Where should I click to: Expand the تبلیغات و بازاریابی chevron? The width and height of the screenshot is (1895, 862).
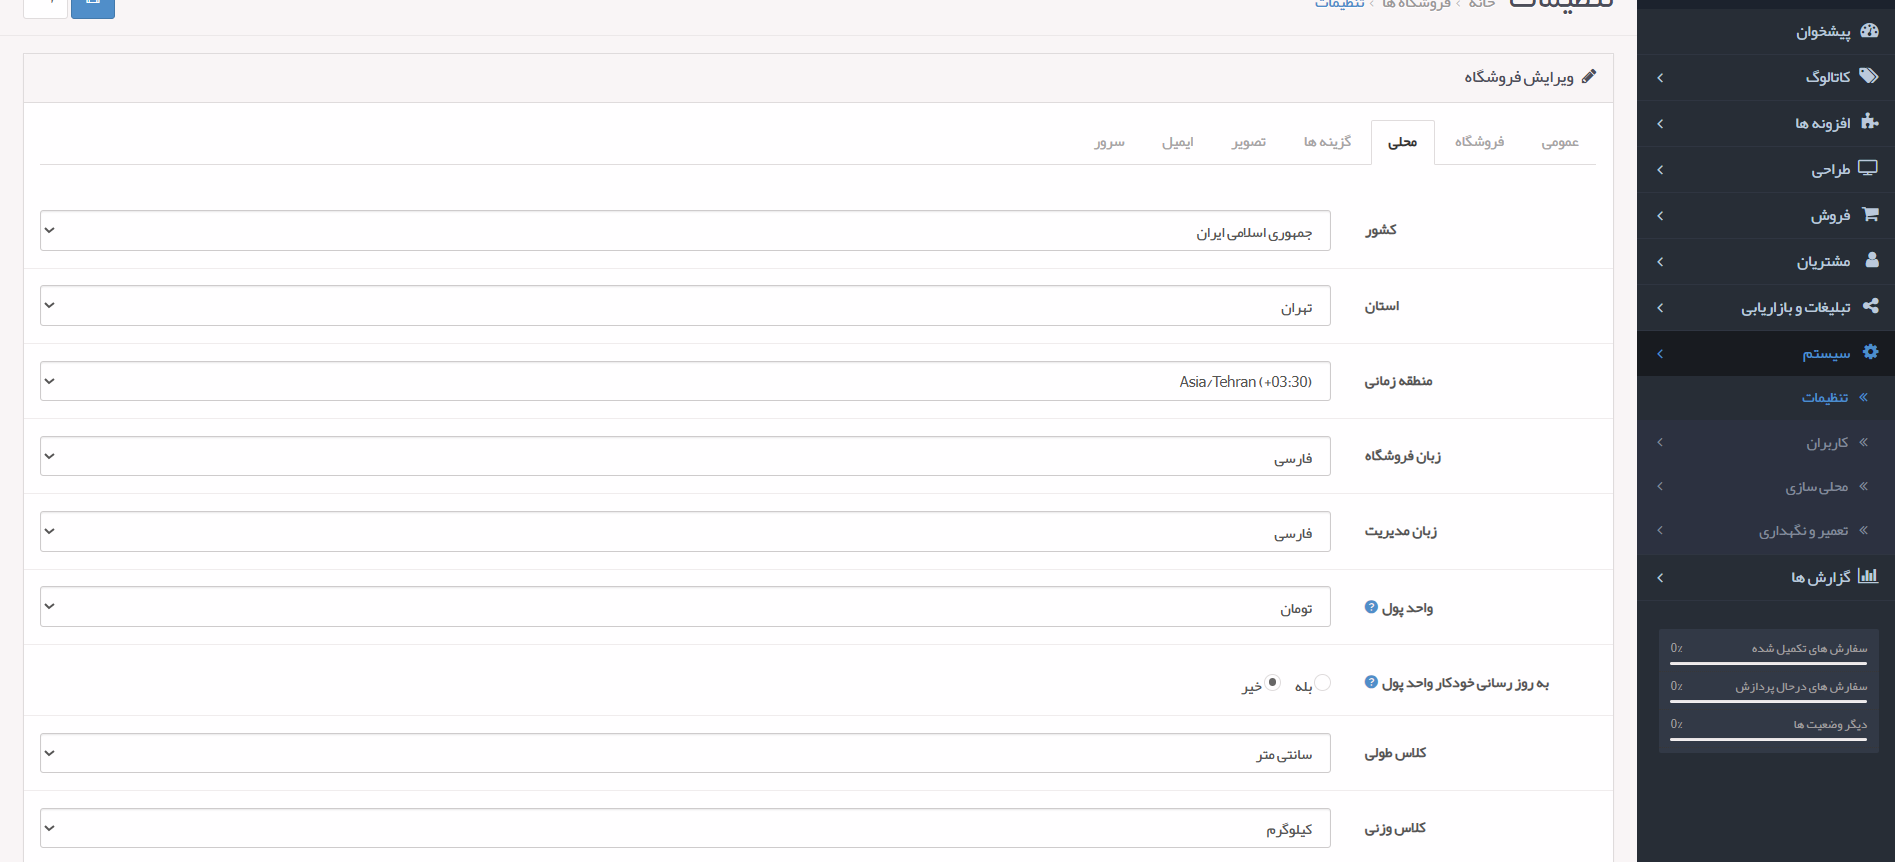point(1660,308)
